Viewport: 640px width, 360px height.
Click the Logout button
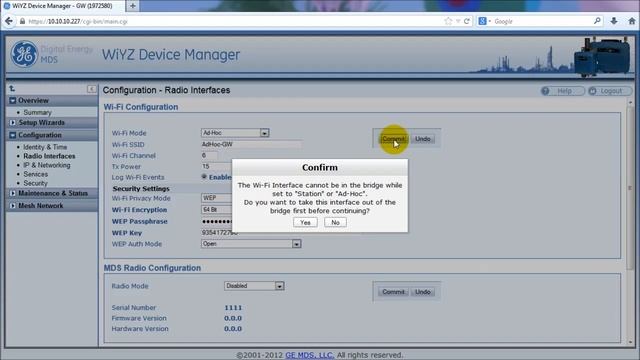coord(610,91)
